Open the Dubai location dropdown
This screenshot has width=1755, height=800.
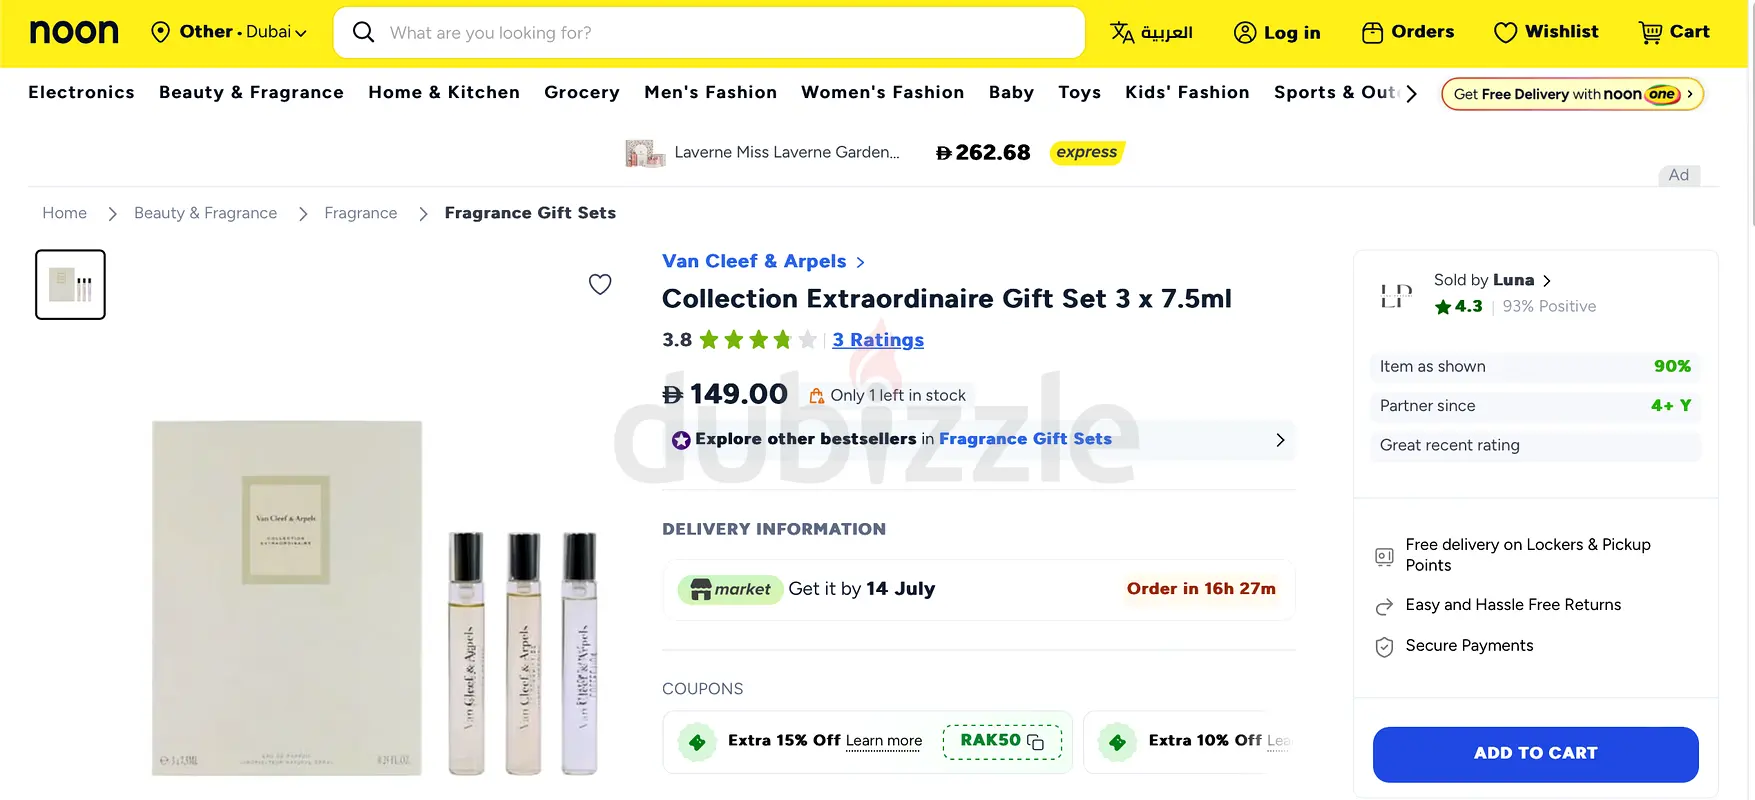pos(229,32)
